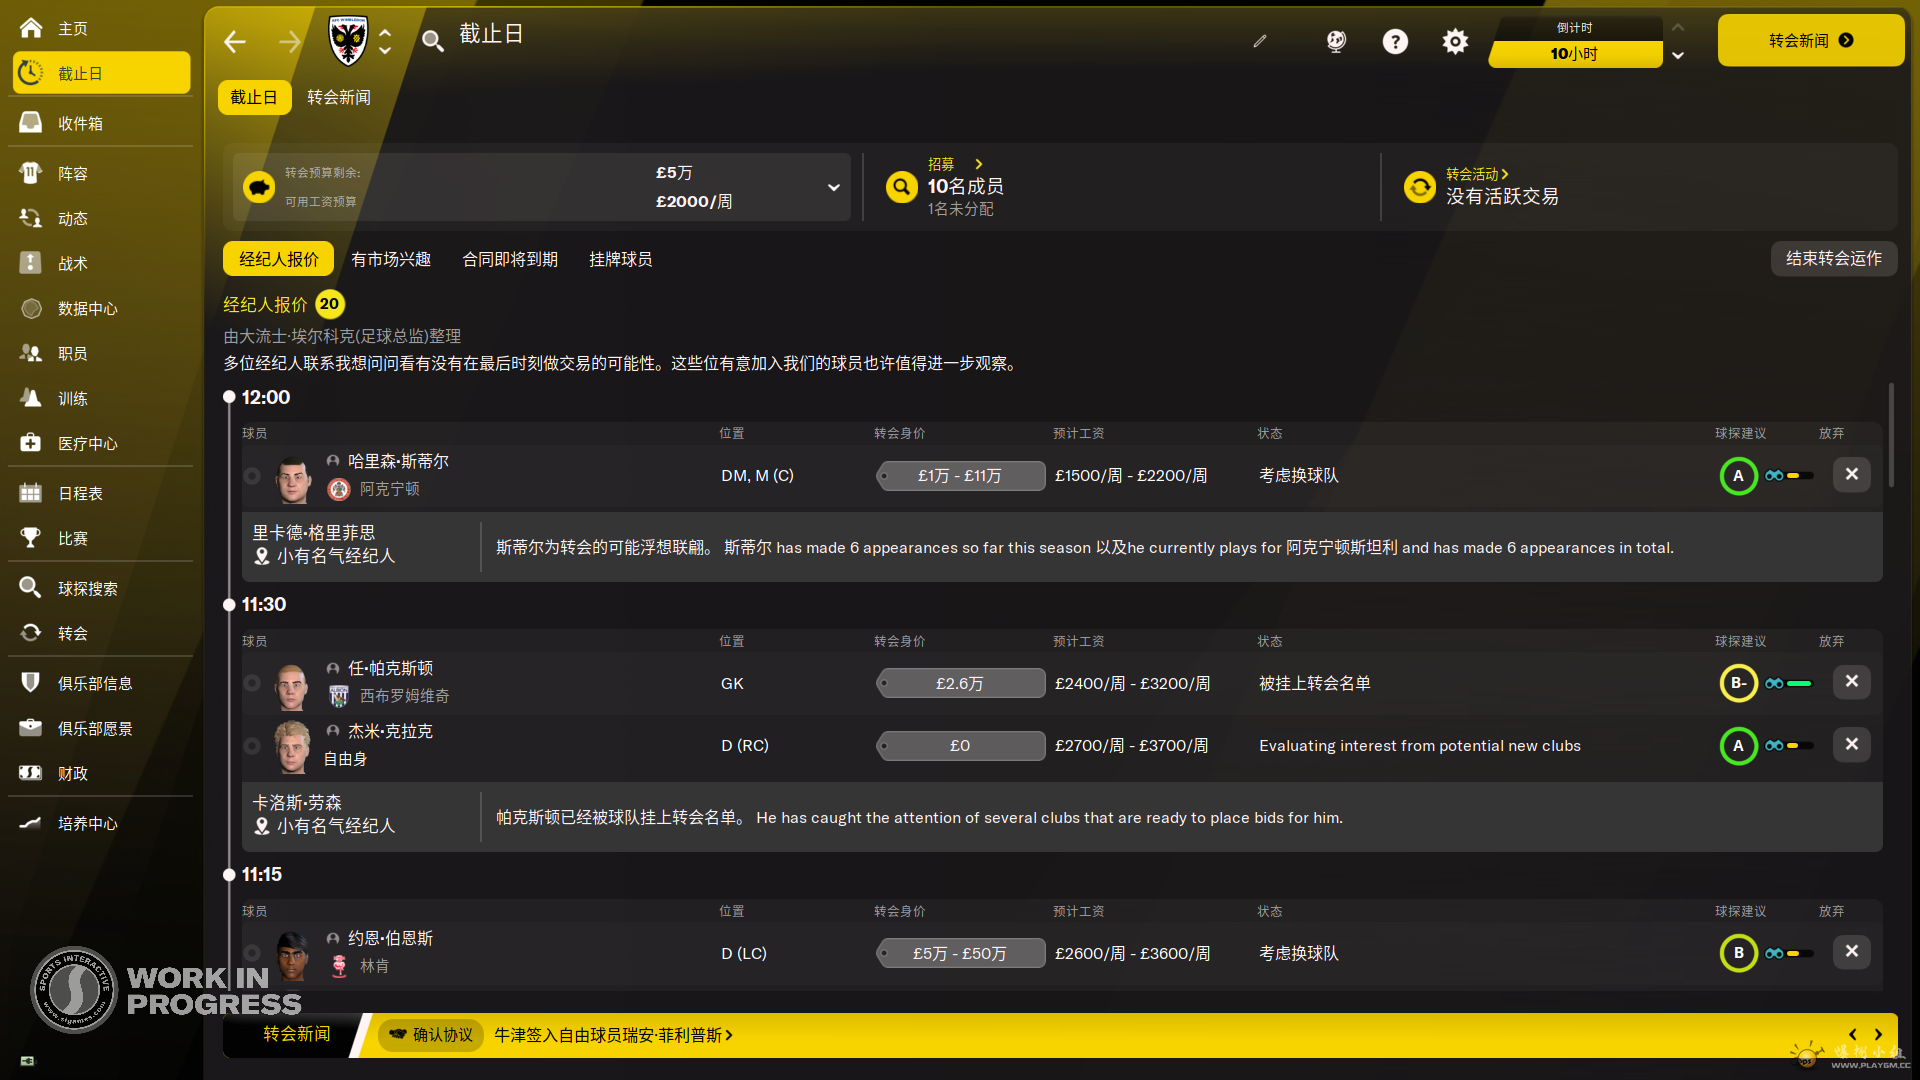Open news 牛津签入自由球员瑞安·菲利普斯
This screenshot has height=1080, width=1920.
(x=613, y=1035)
